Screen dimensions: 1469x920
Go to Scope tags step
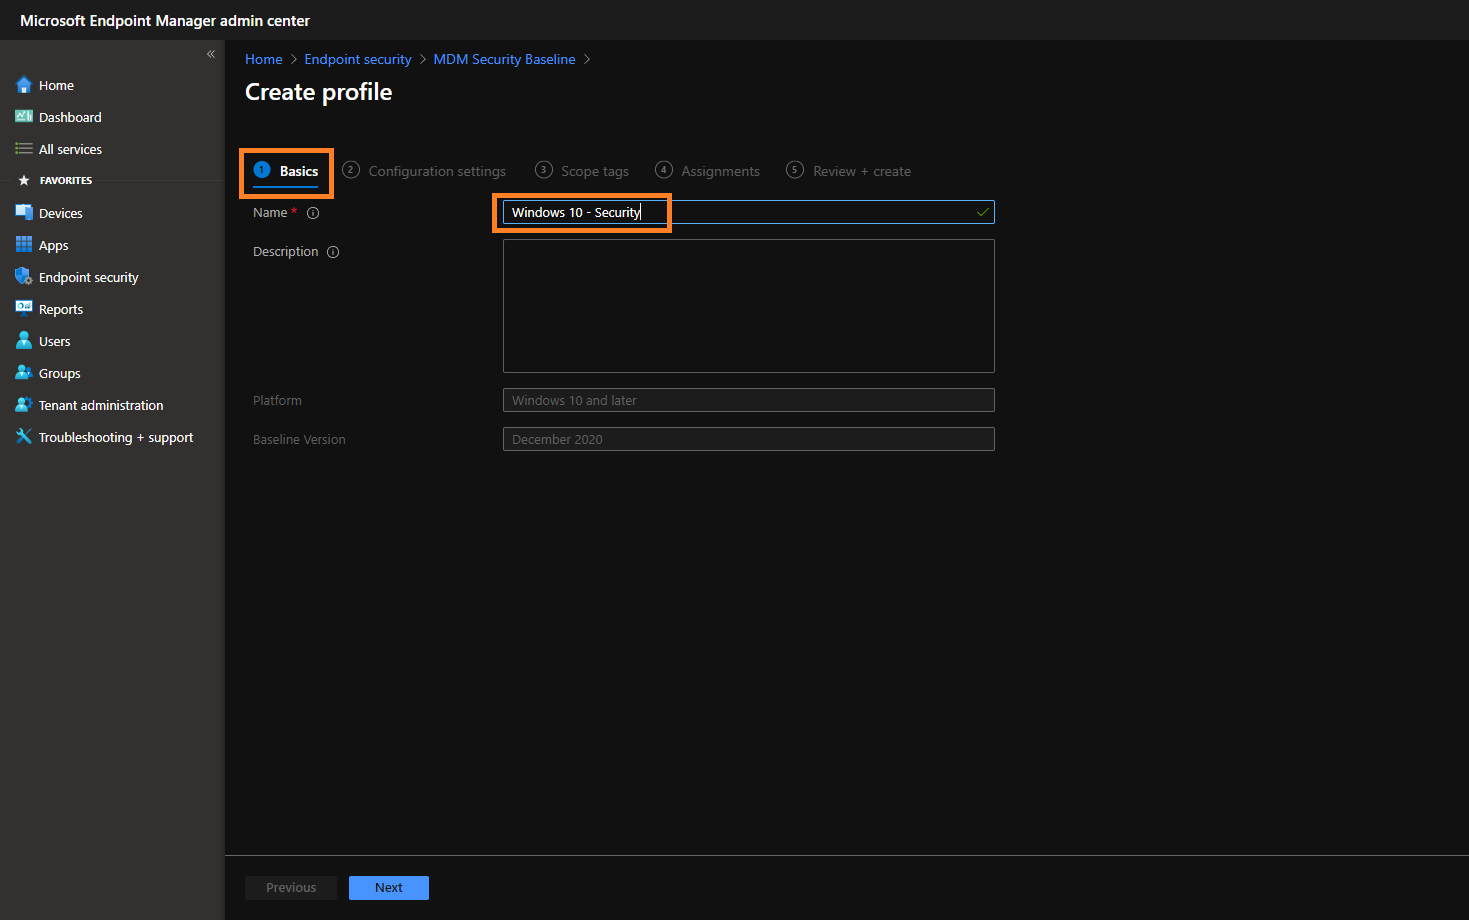582,171
